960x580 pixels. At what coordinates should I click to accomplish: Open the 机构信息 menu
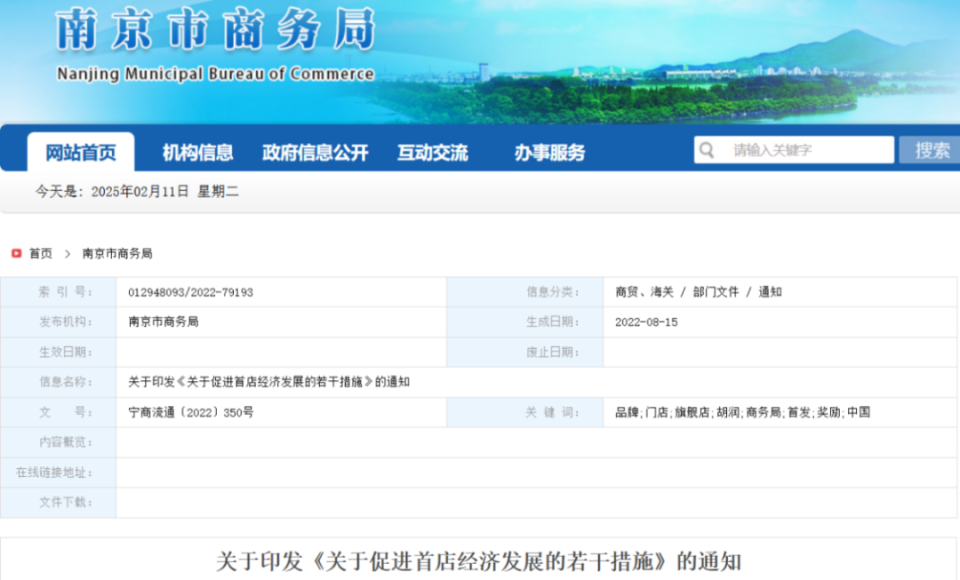(x=198, y=153)
